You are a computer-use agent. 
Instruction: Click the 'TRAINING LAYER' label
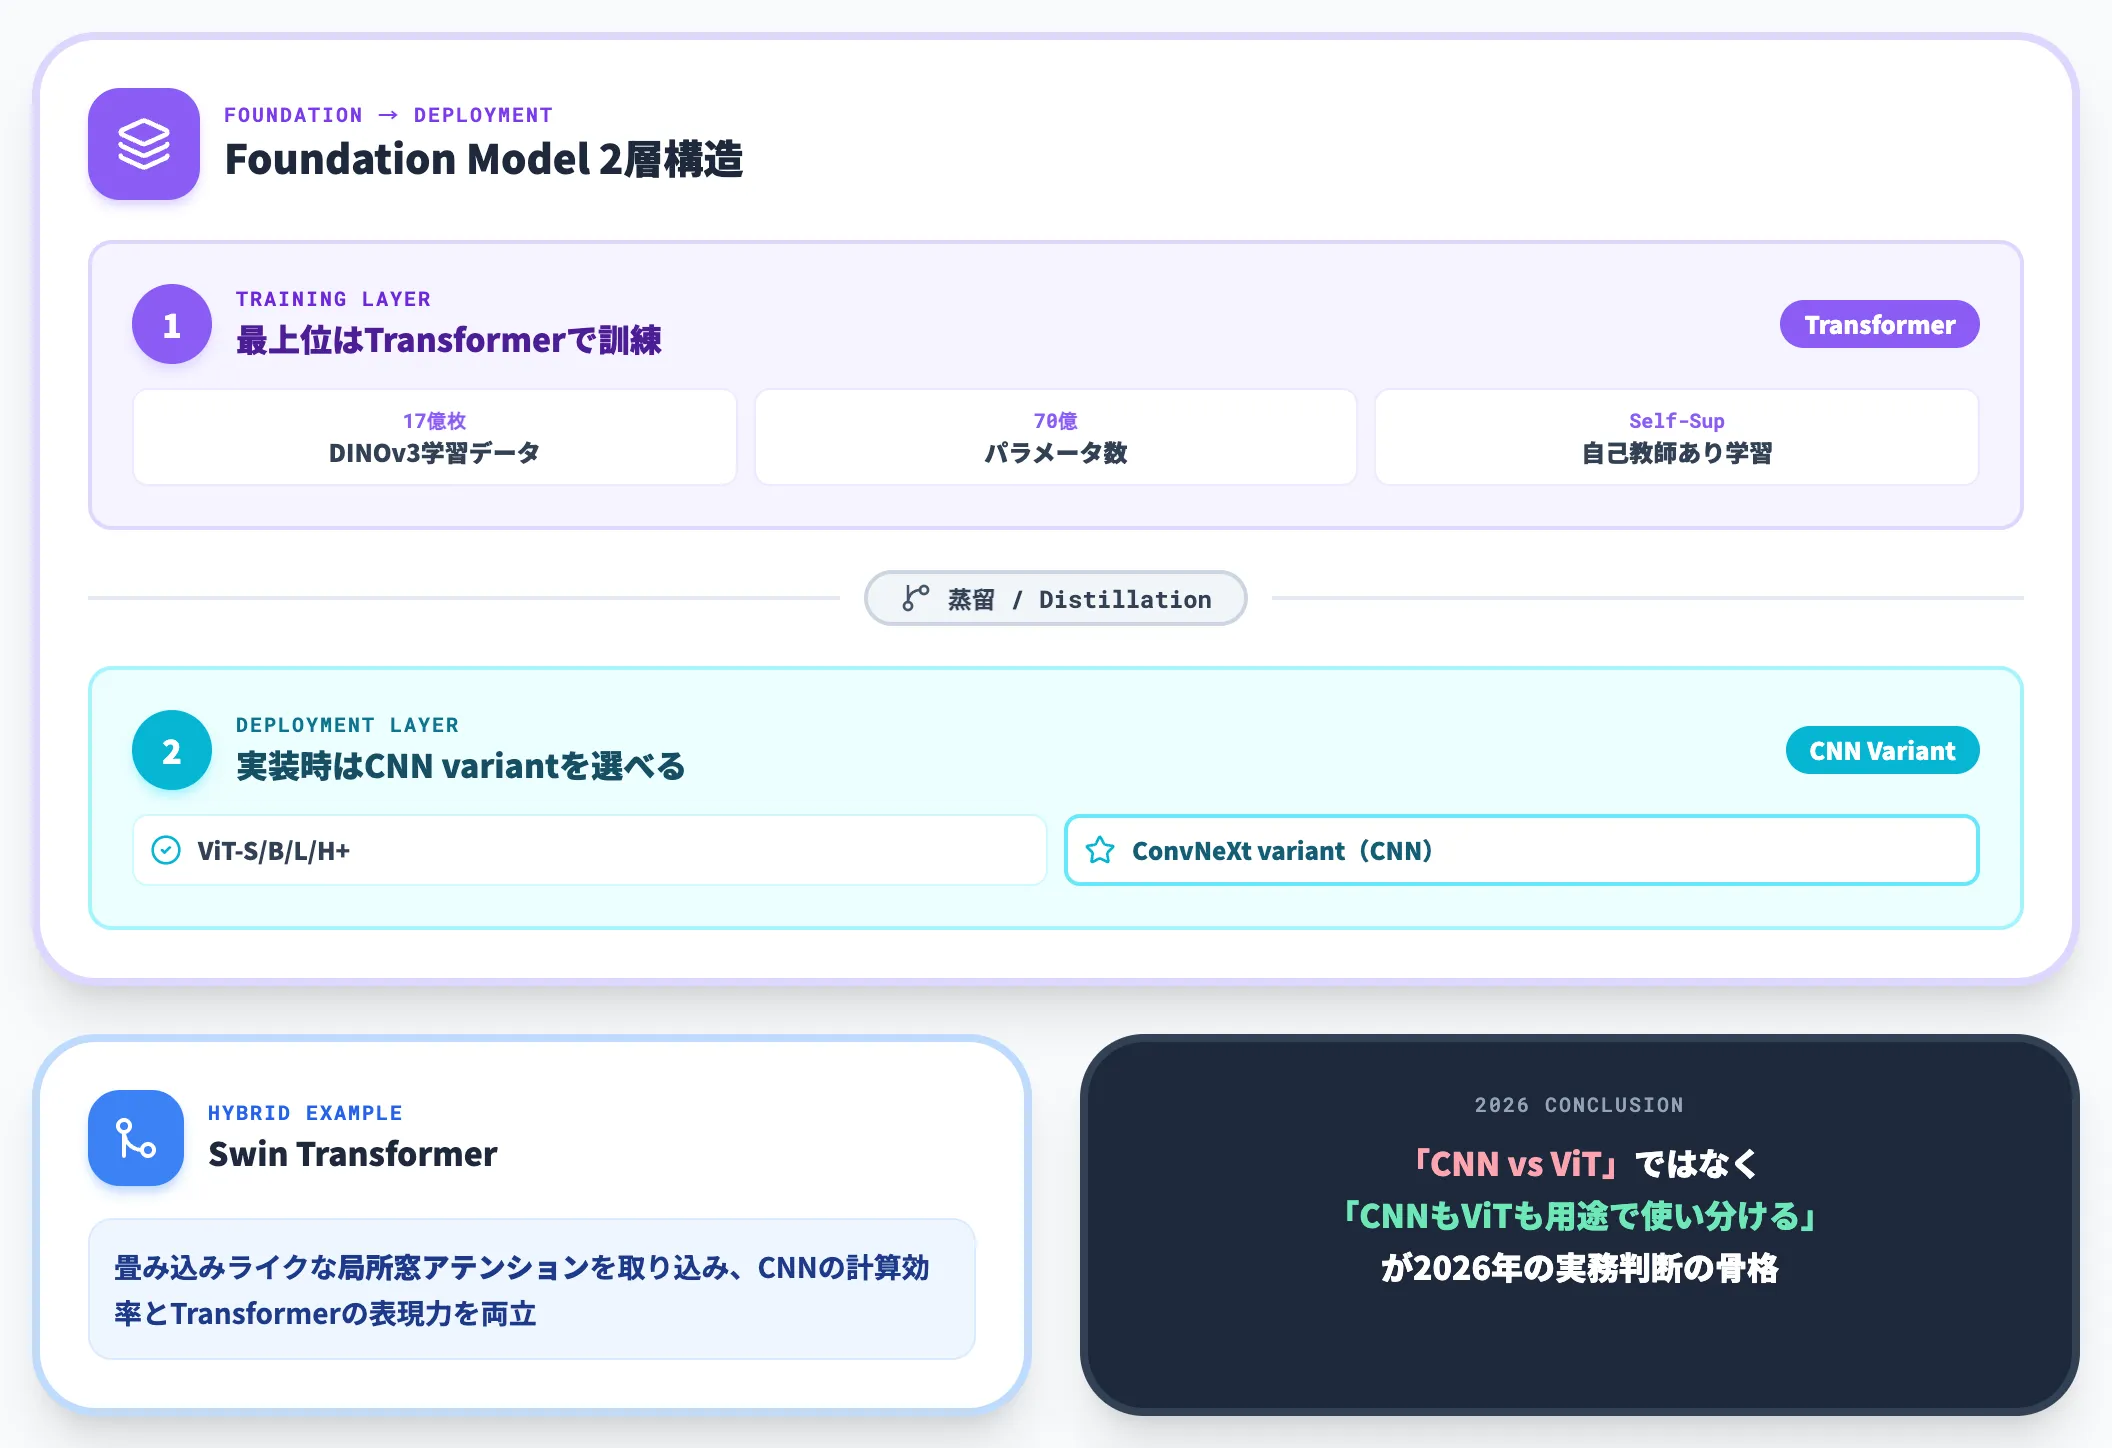(333, 299)
